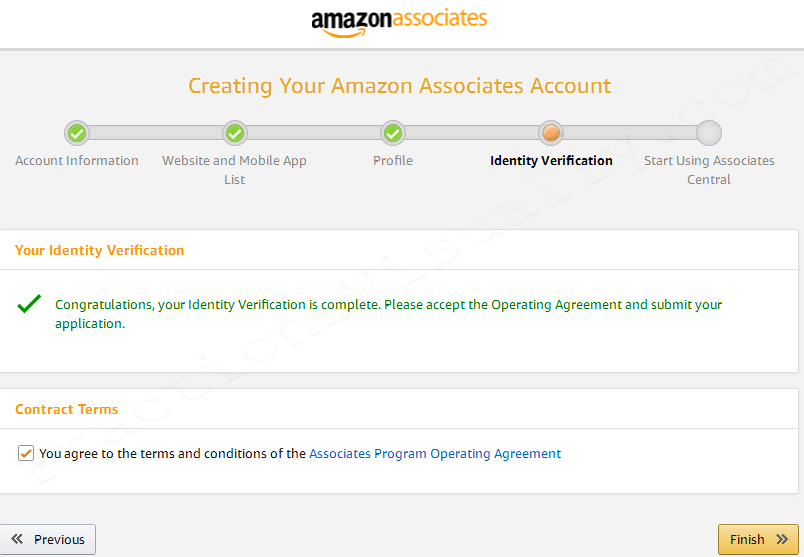804x557 pixels.
Task: Click the Finish button label
Action: (x=747, y=540)
